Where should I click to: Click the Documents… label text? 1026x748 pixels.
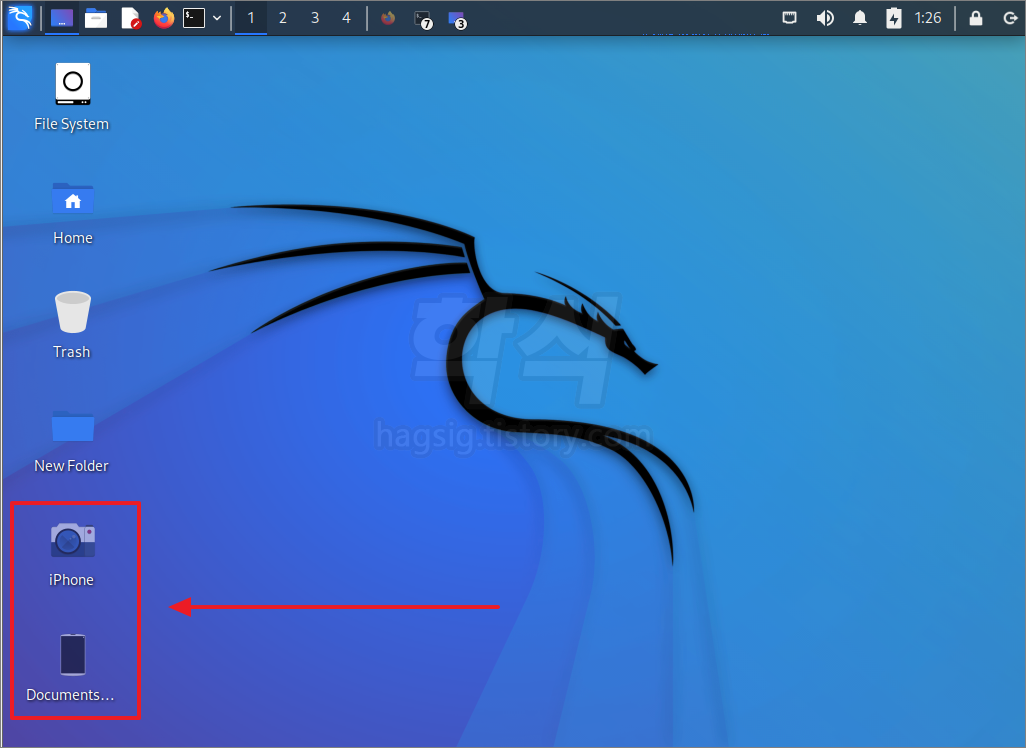pyautogui.click(x=70, y=695)
